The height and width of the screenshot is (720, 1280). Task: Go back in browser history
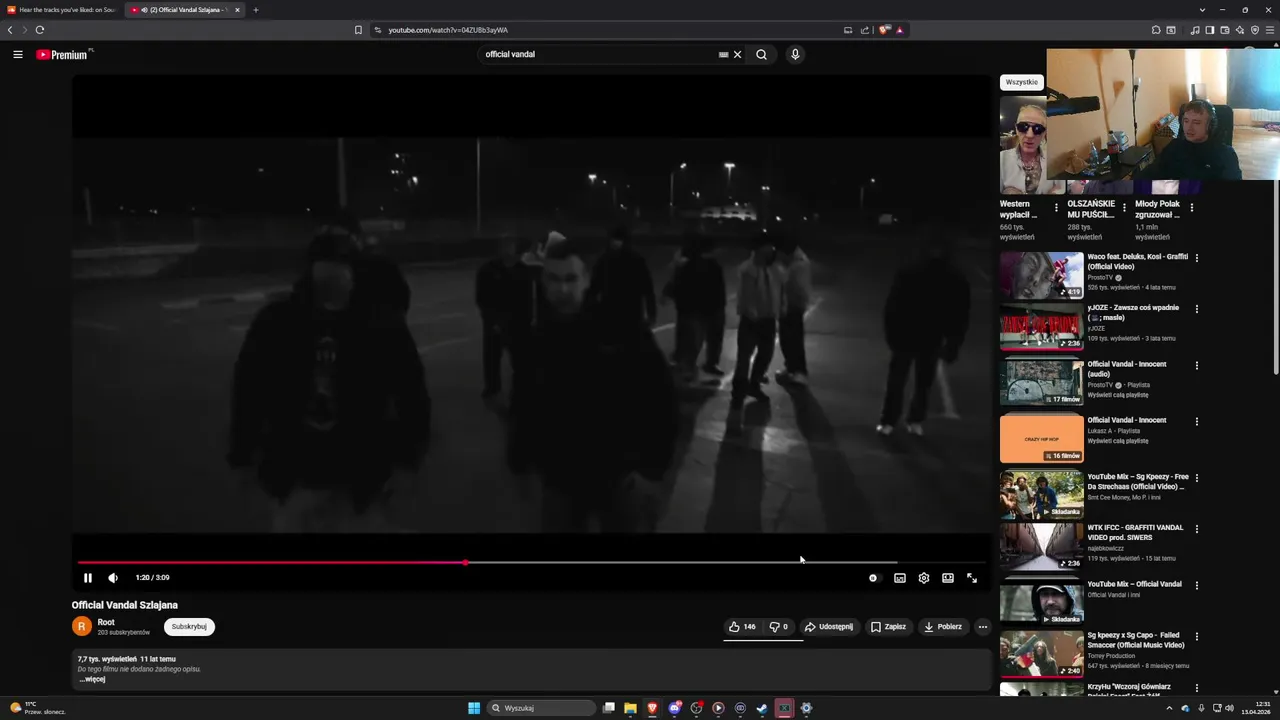tap(10, 30)
